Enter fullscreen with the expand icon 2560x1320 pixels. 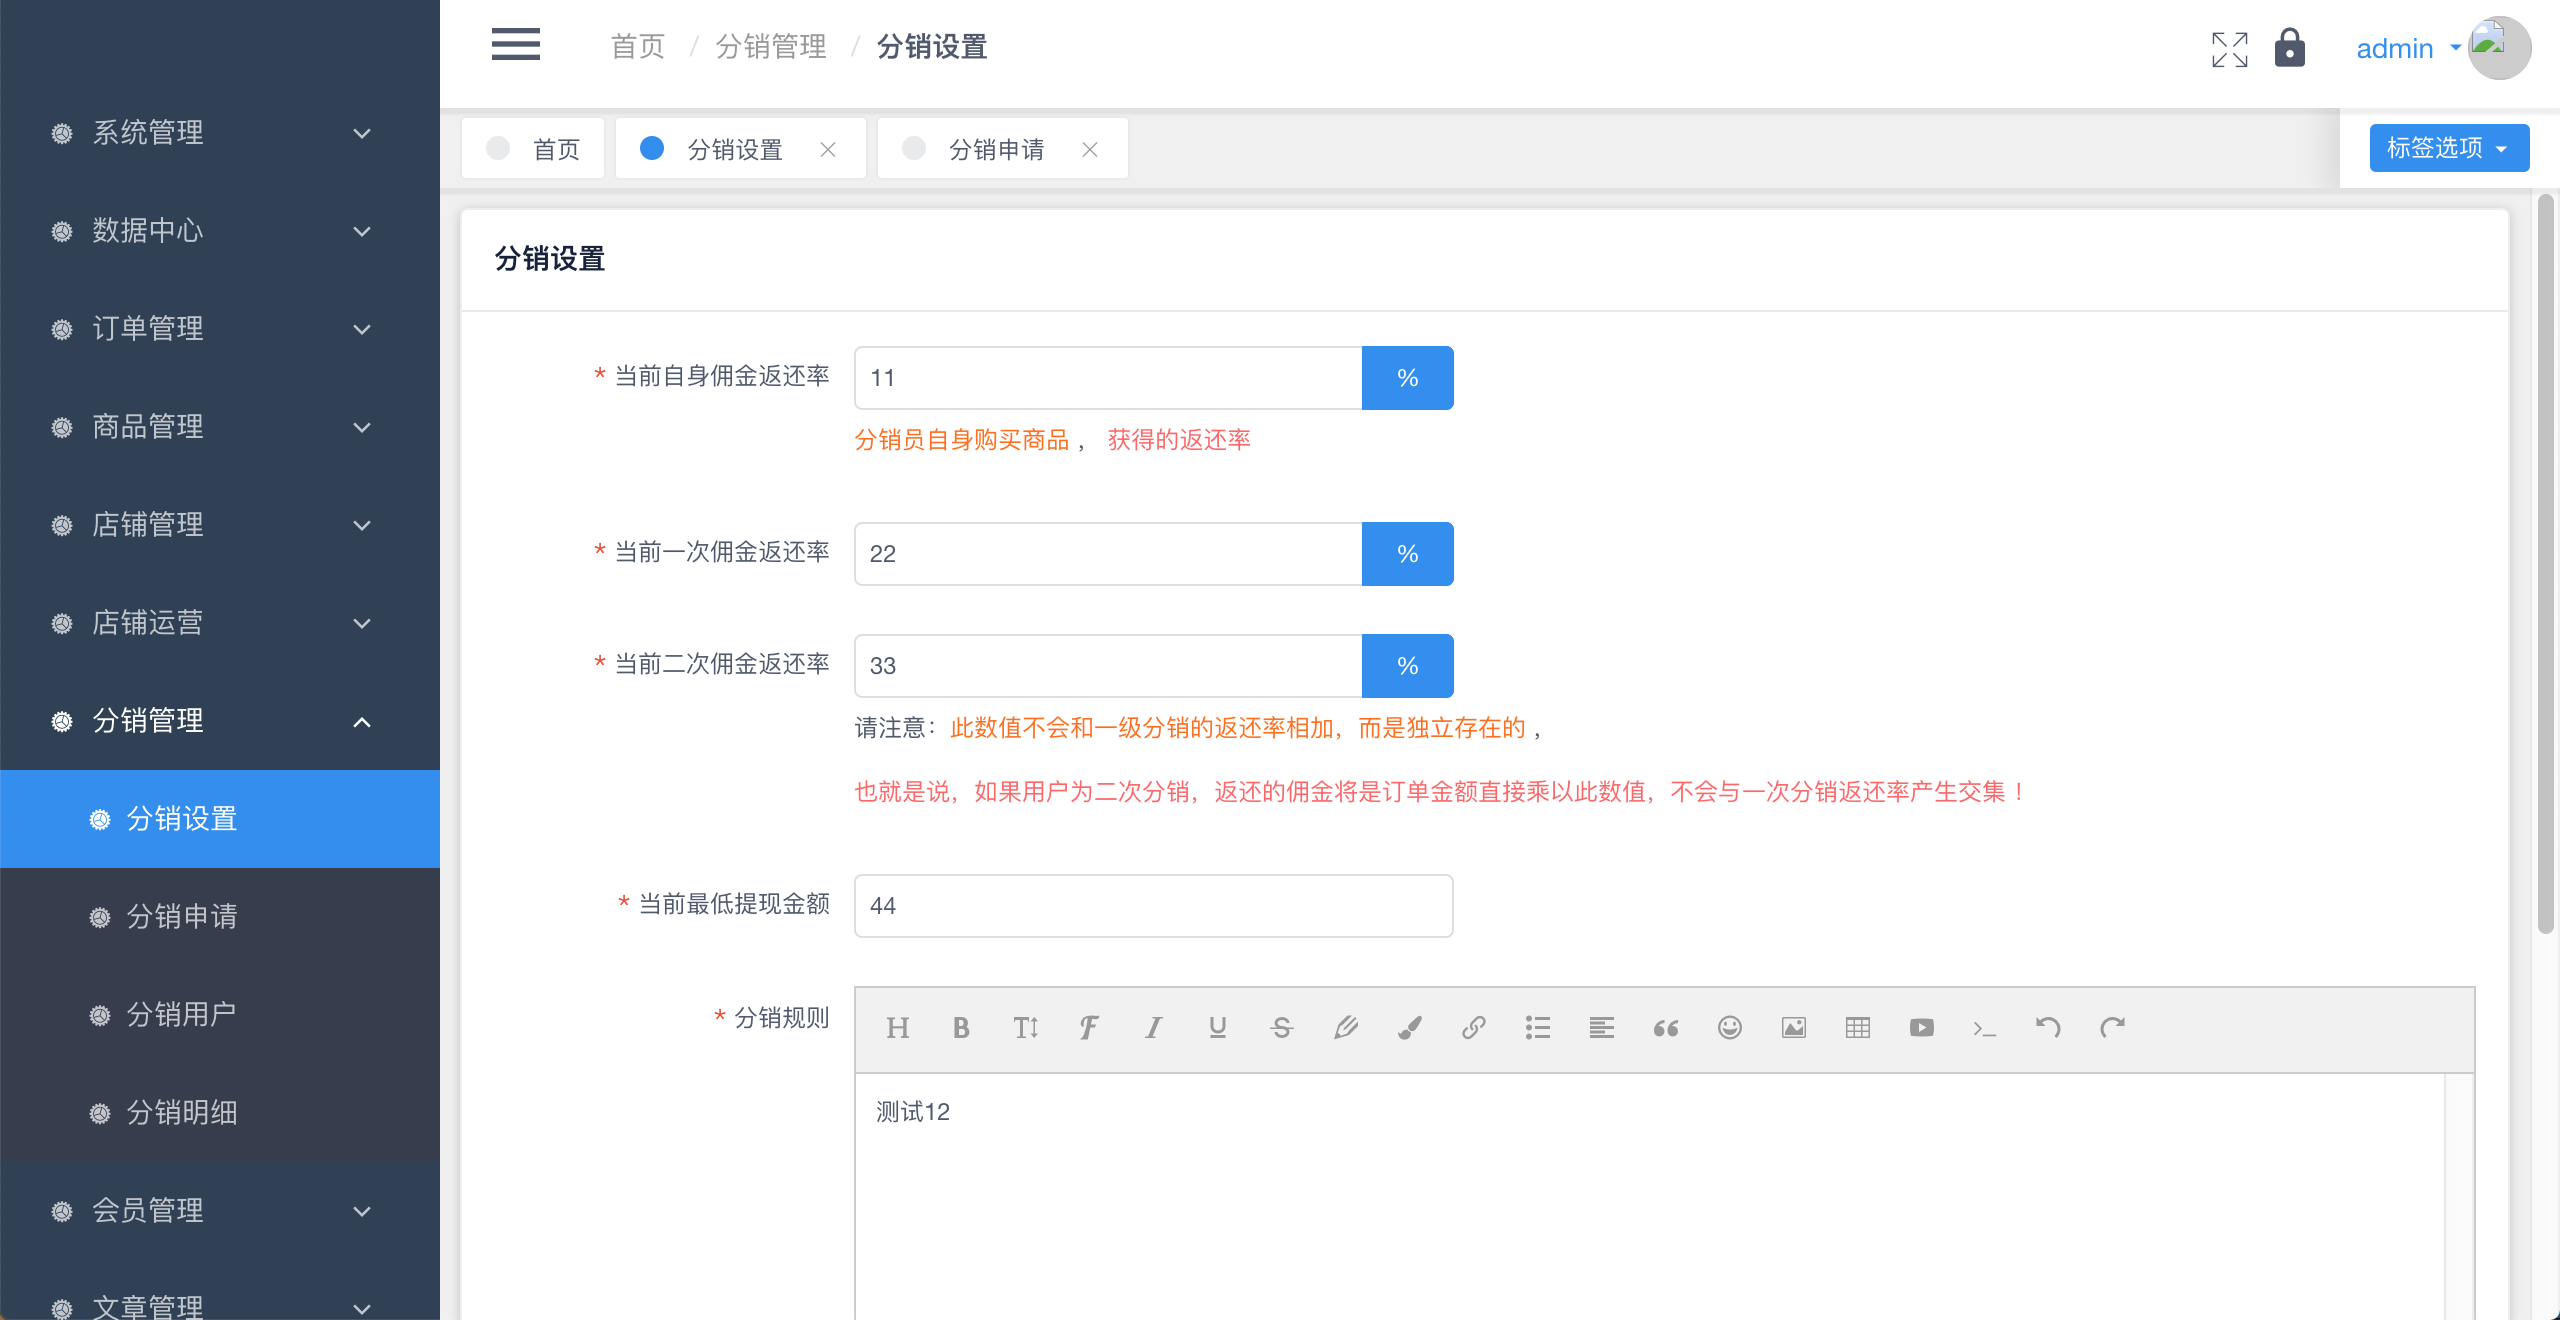pos(2229,49)
